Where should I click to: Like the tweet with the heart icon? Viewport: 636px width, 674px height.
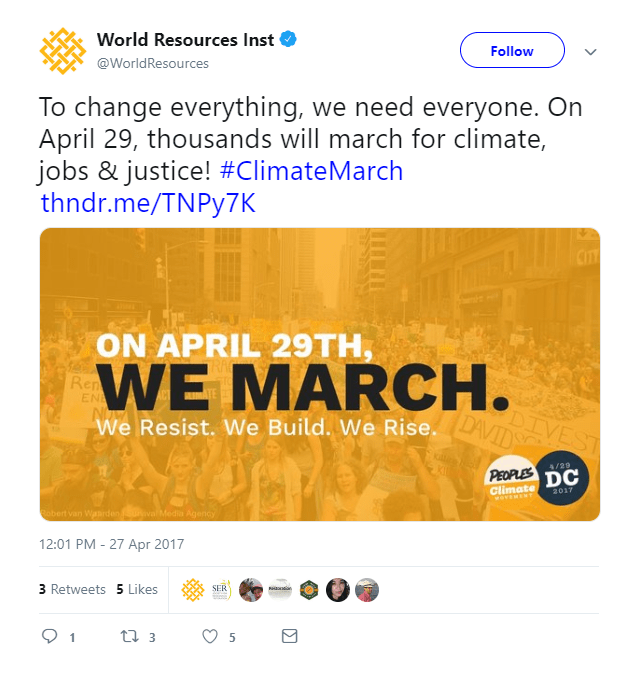(210, 636)
